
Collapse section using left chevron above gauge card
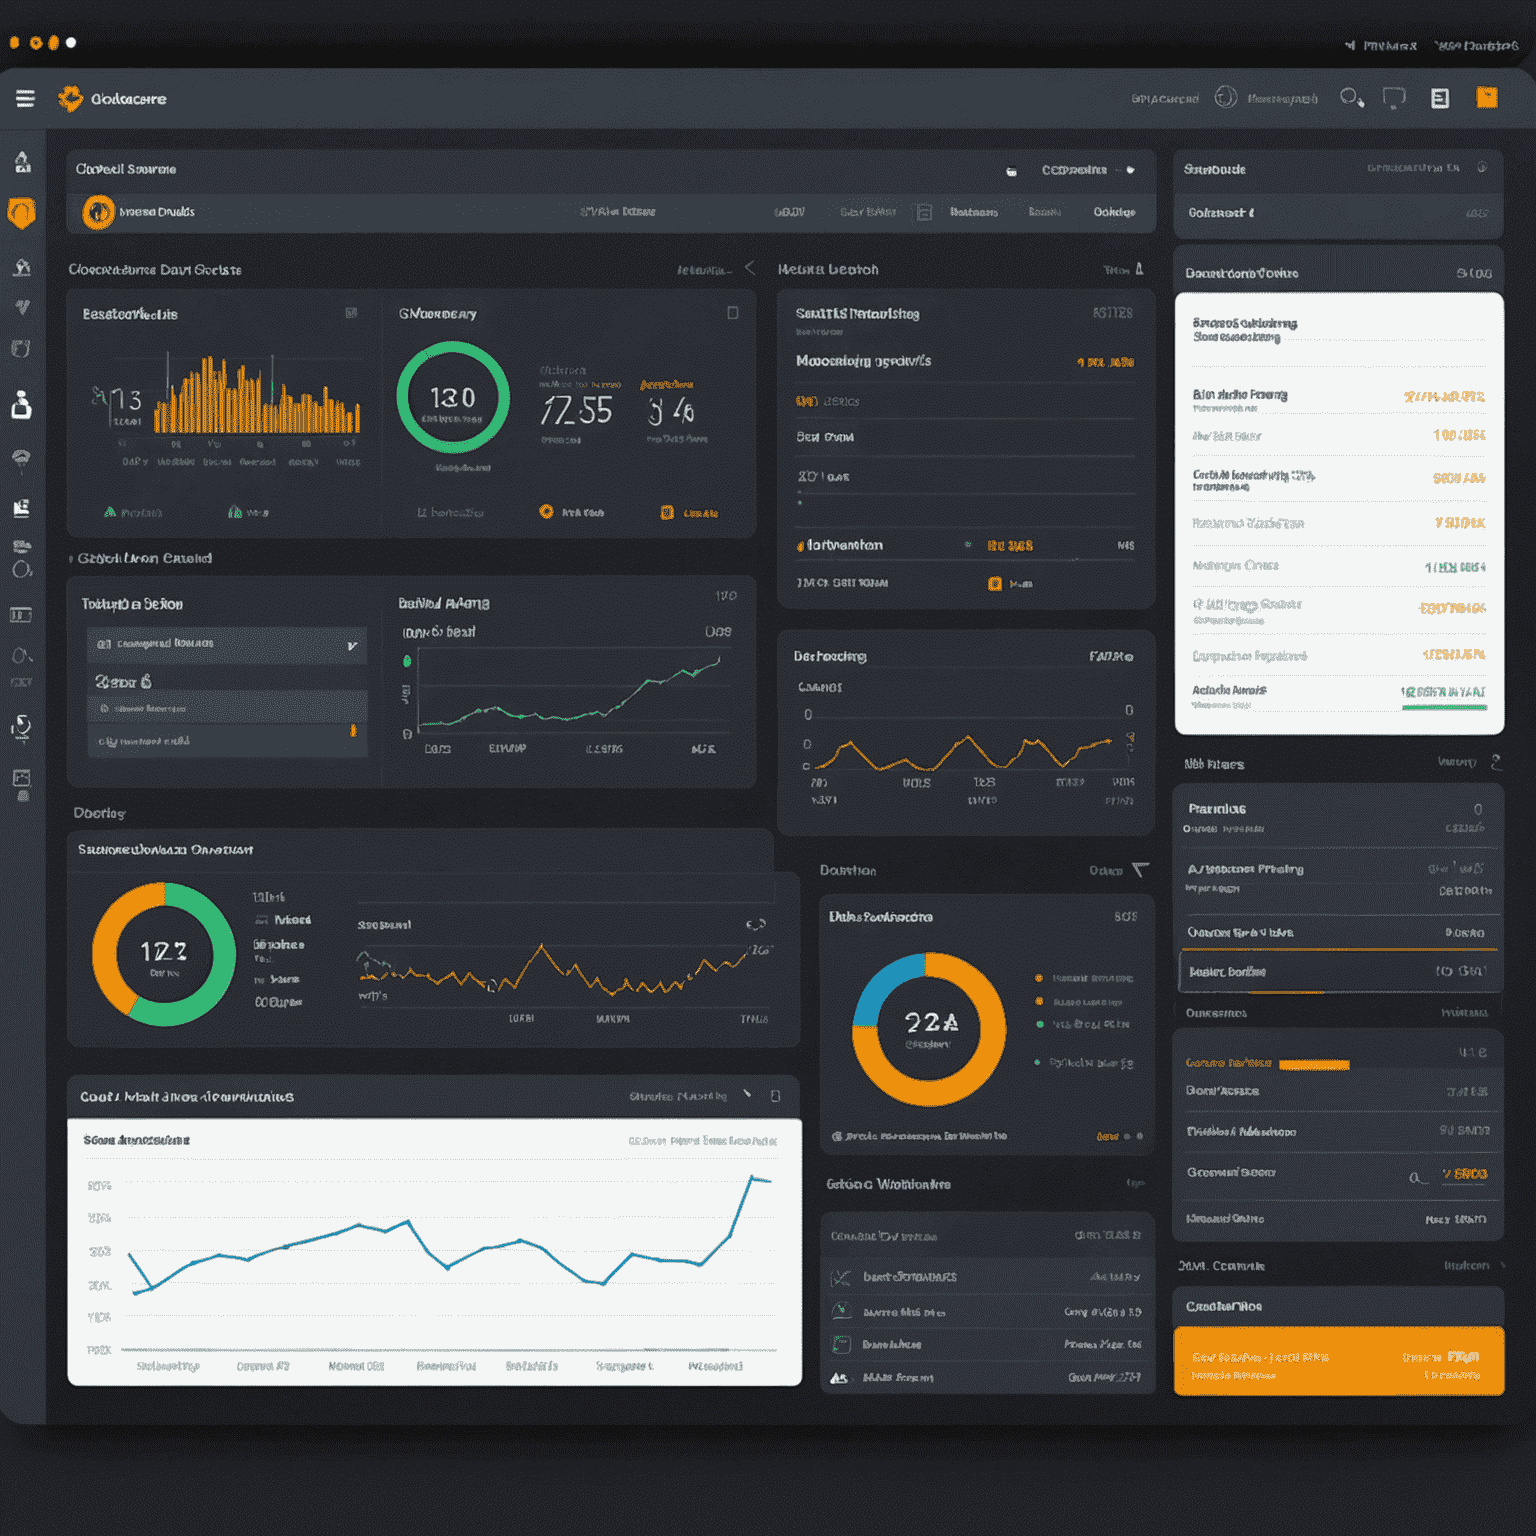750,268
